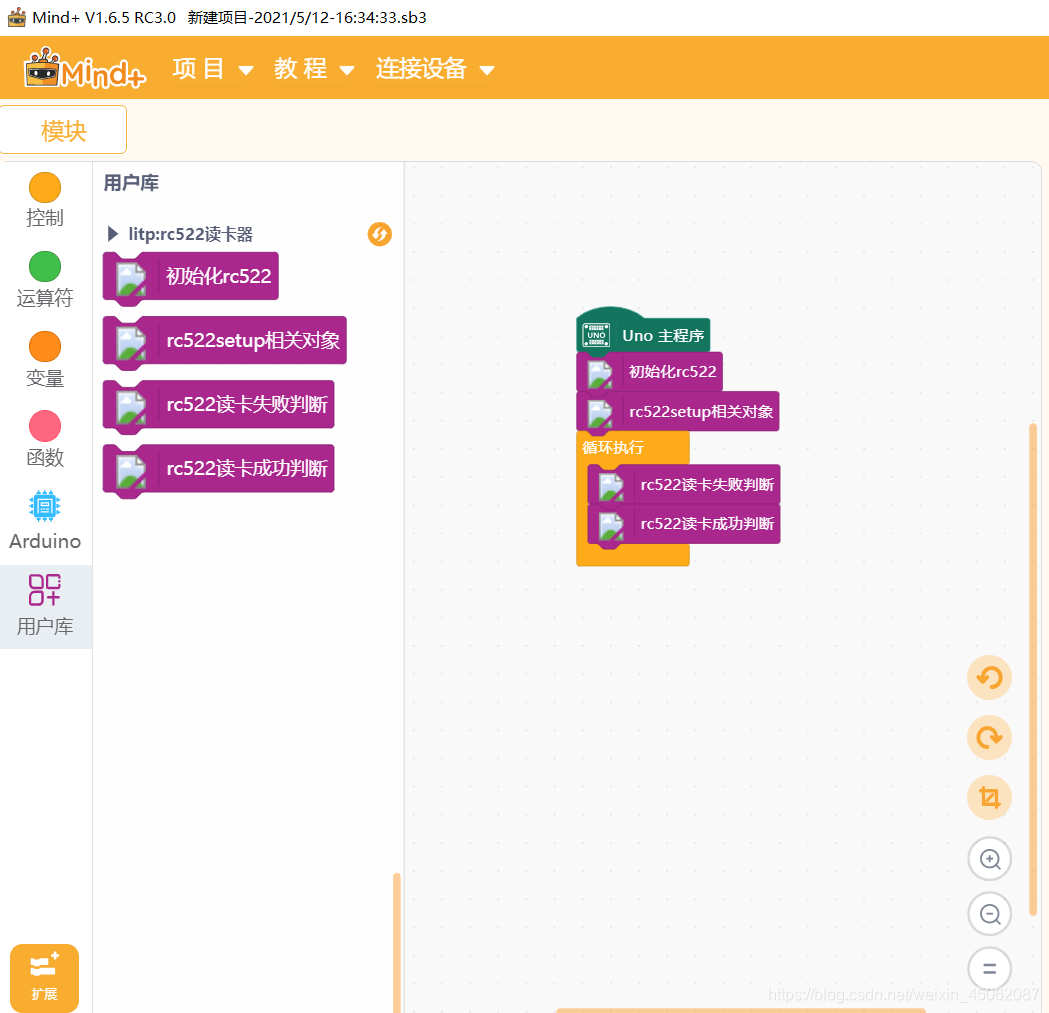Click the image icon on palette rc522读卡失败判断
1049x1013 pixels.
point(131,407)
